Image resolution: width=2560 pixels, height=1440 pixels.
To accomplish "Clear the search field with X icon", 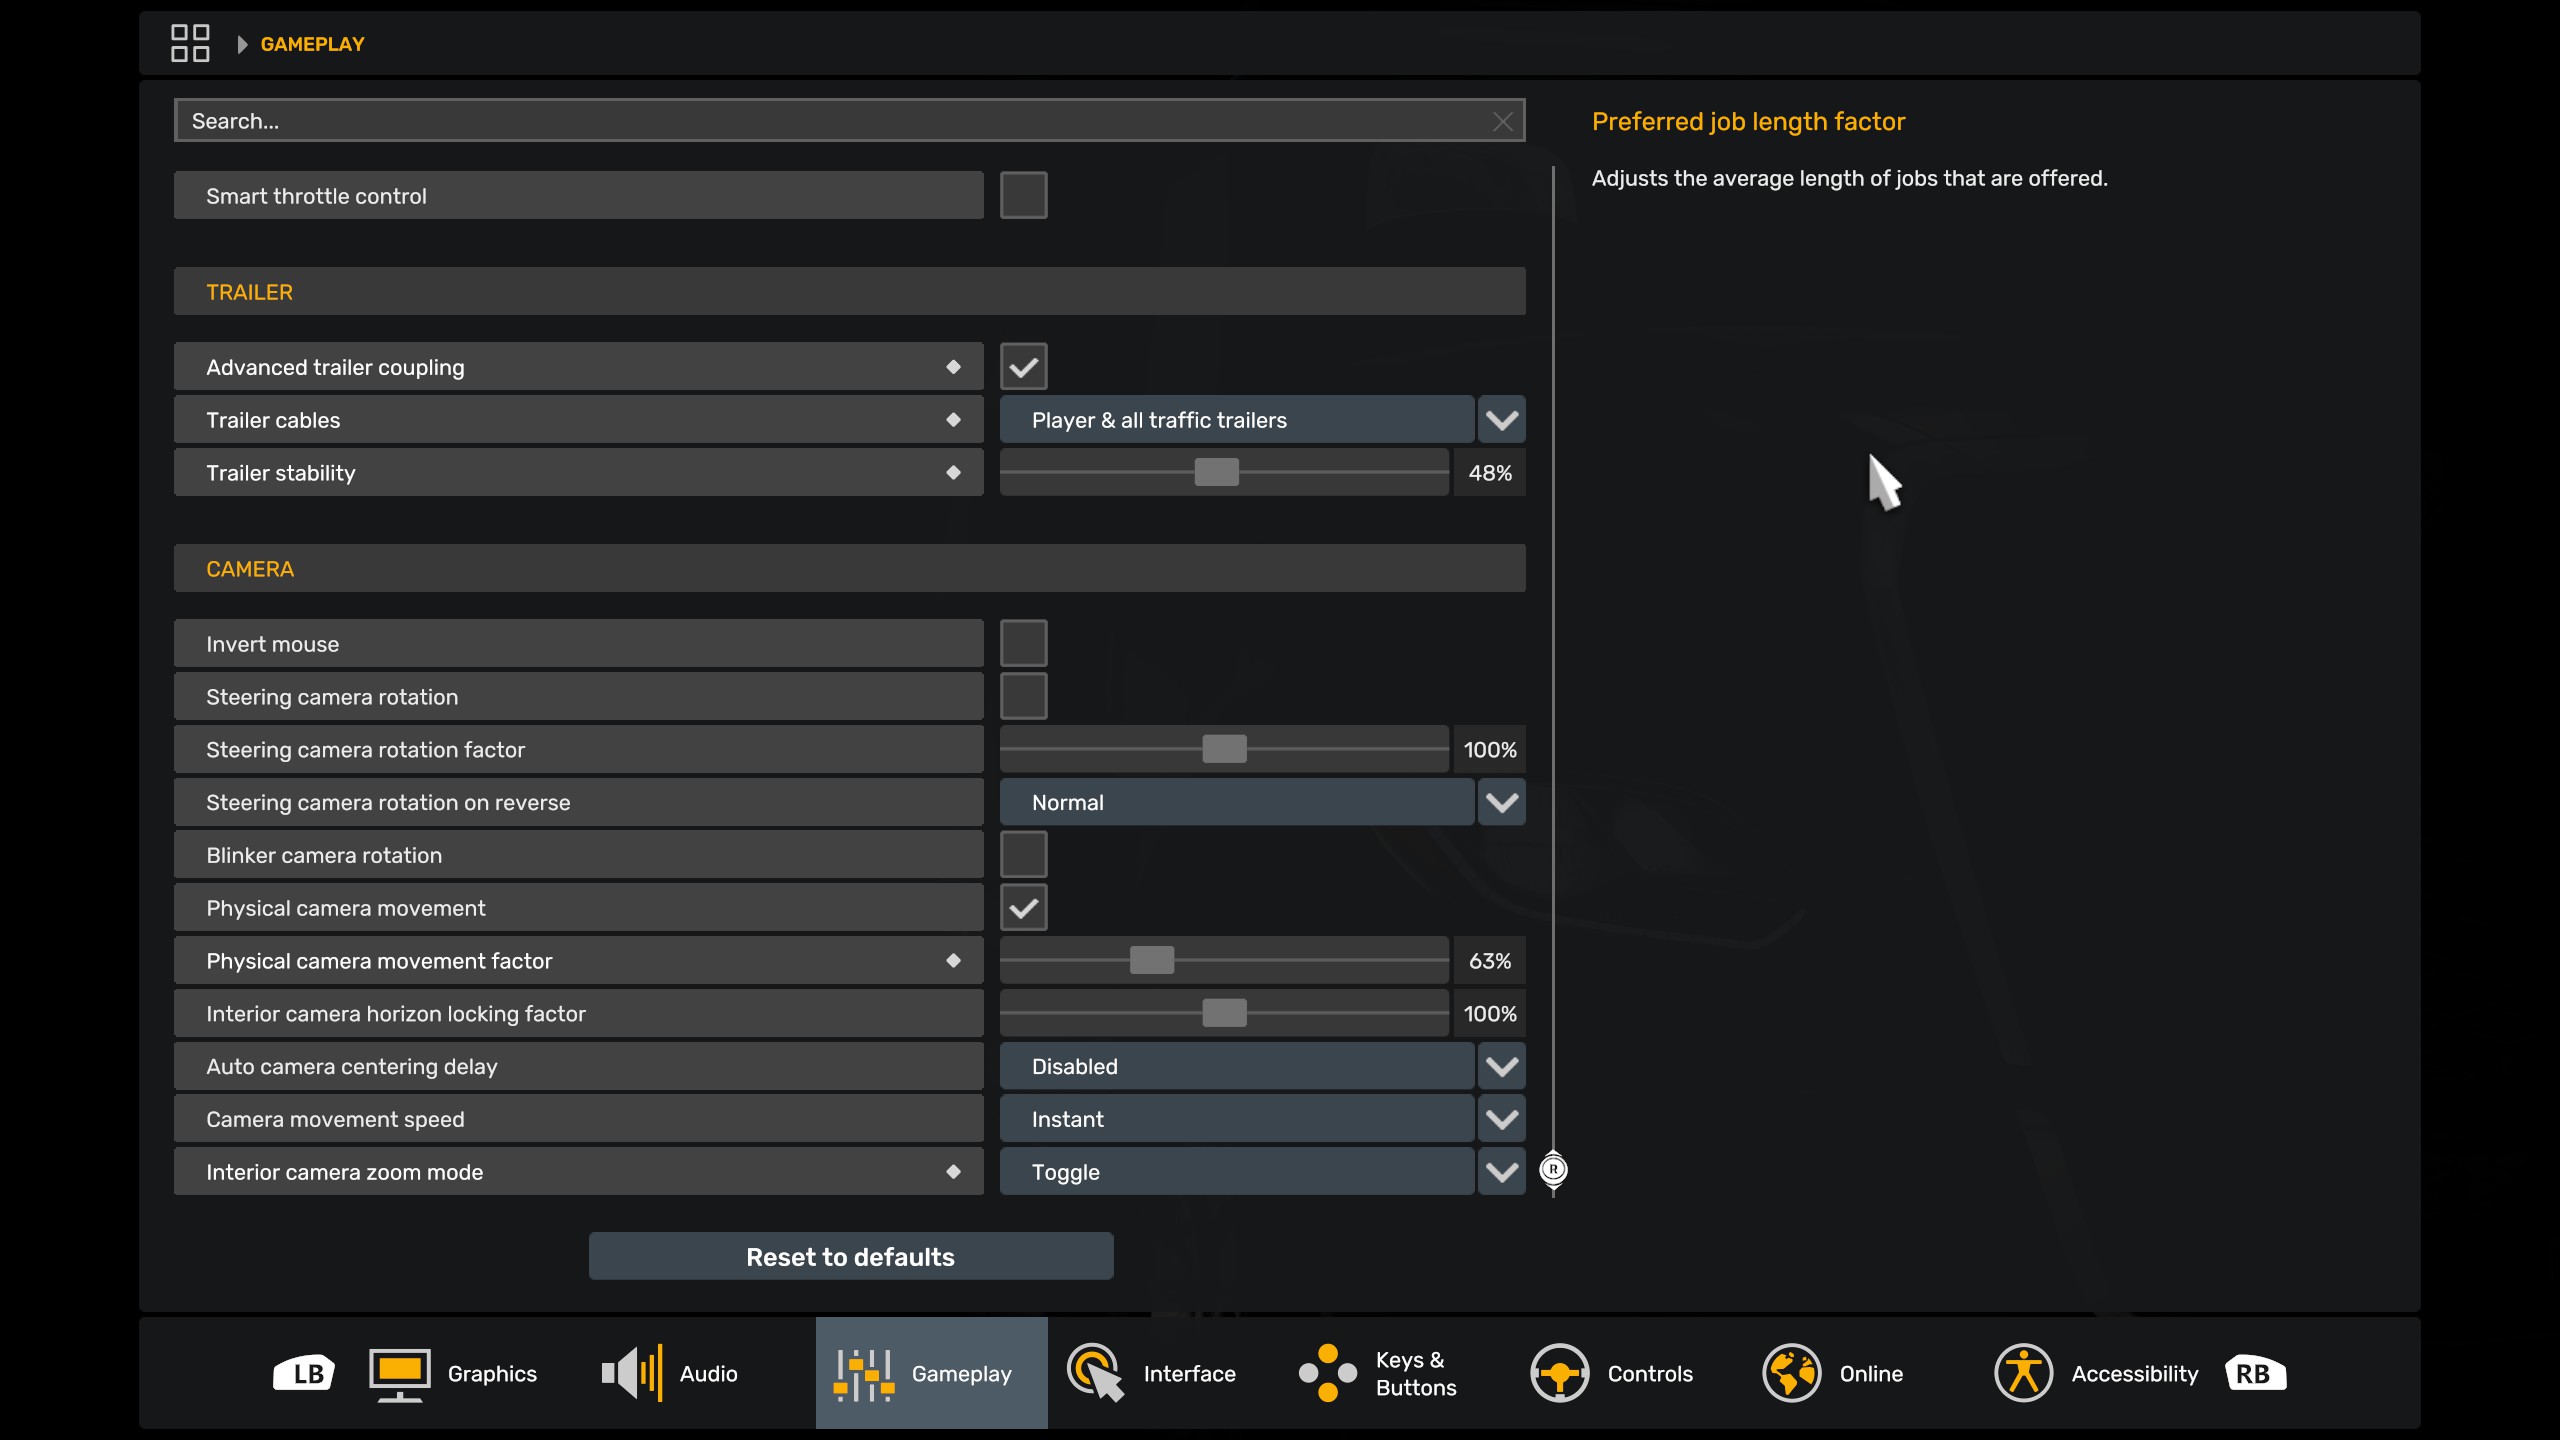I will coord(1502,121).
